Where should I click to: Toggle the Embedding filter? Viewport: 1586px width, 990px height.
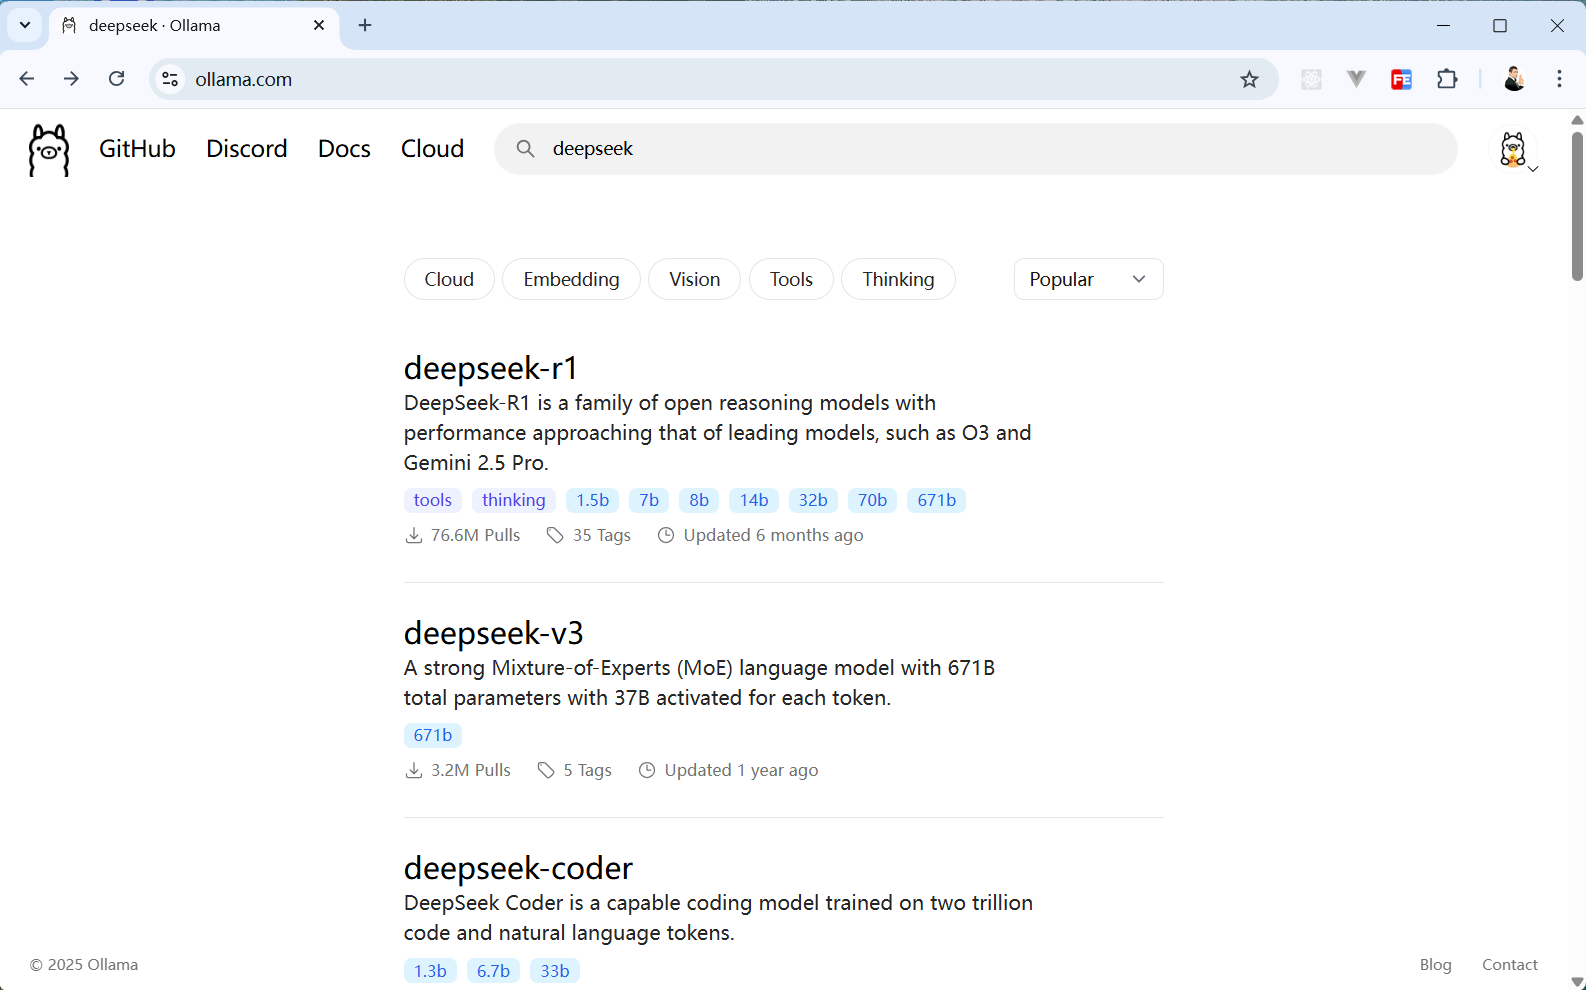pyautogui.click(x=571, y=279)
